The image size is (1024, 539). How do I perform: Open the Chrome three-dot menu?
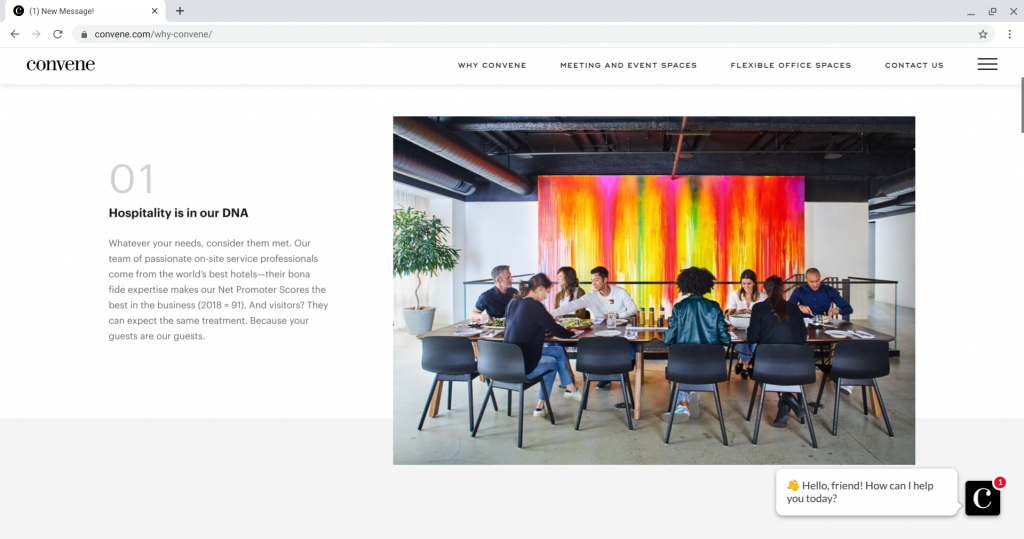pyautogui.click(x=1010, y=34)
